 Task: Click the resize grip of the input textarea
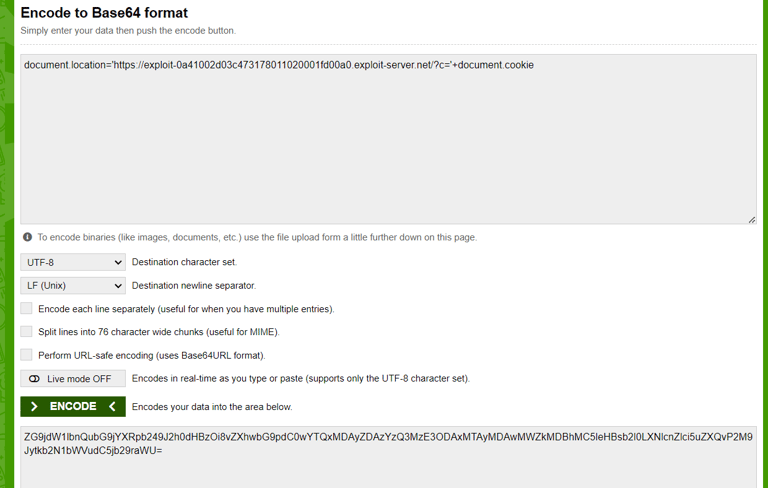pyautogui.click(x=751, y=219)
